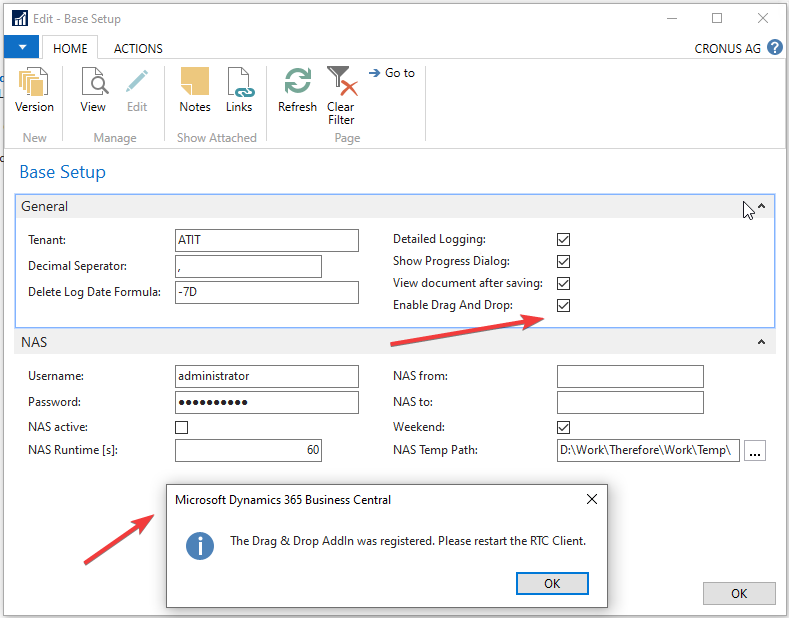Toggle the Show Progress Dialog checkbox

pos(564,262)
